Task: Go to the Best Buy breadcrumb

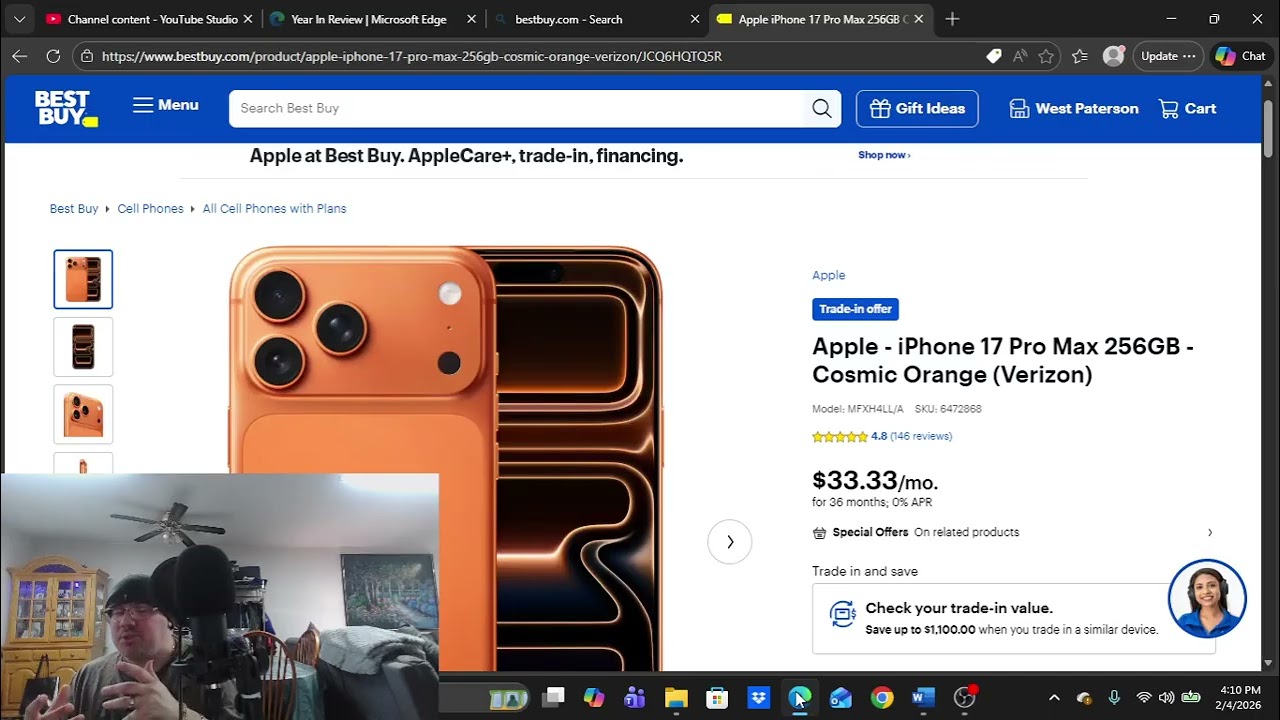Action: (x=74, y=209)
